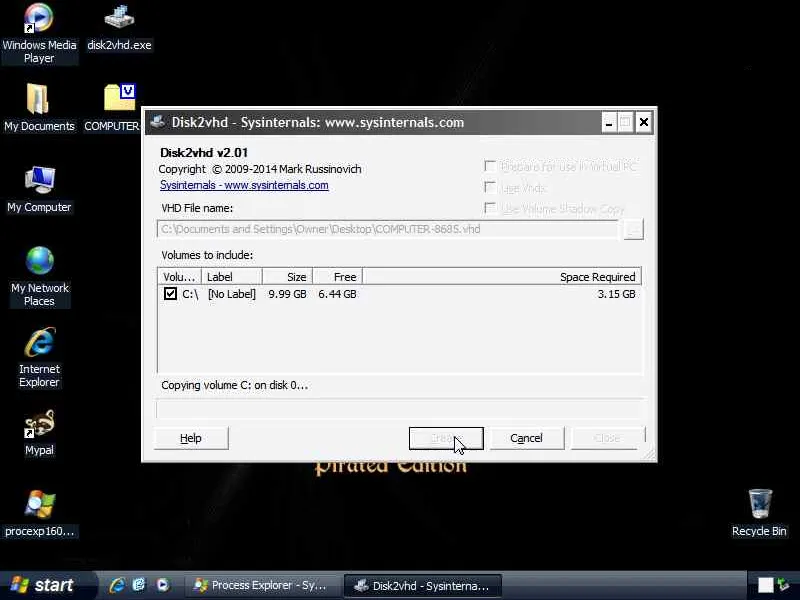Image resolution: width=800 pixels, height=600 pixels.
Task: Click the 9.99 GB size value
Action: point(287,294)
